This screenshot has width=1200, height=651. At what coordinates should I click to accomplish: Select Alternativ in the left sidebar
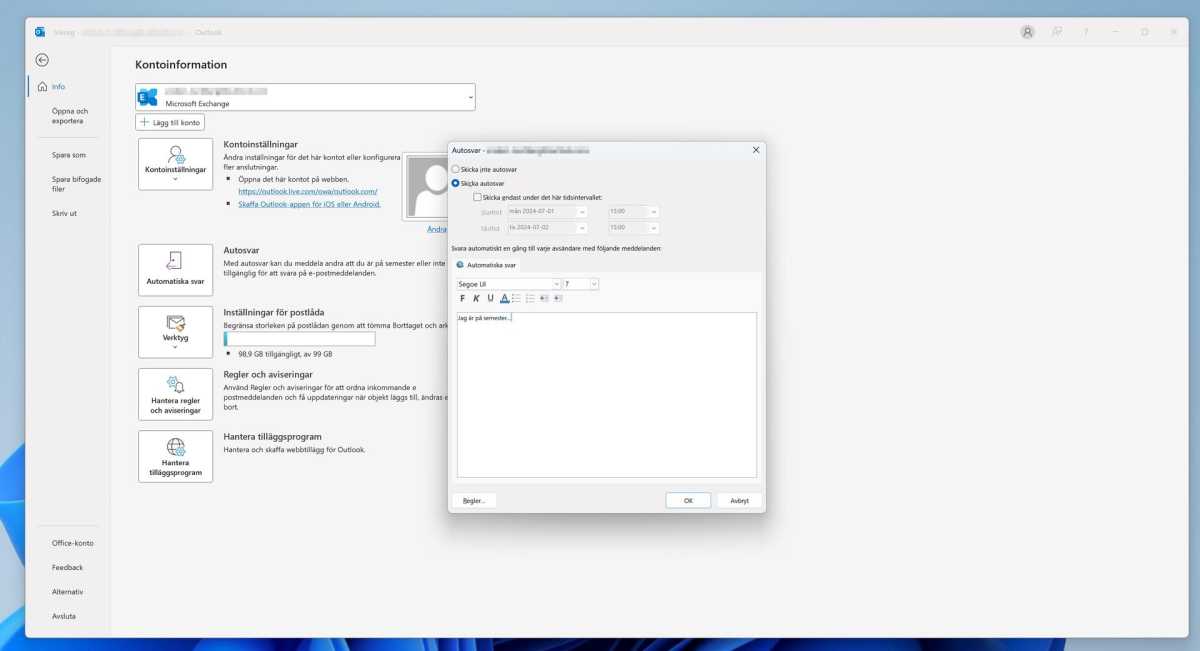67,591
